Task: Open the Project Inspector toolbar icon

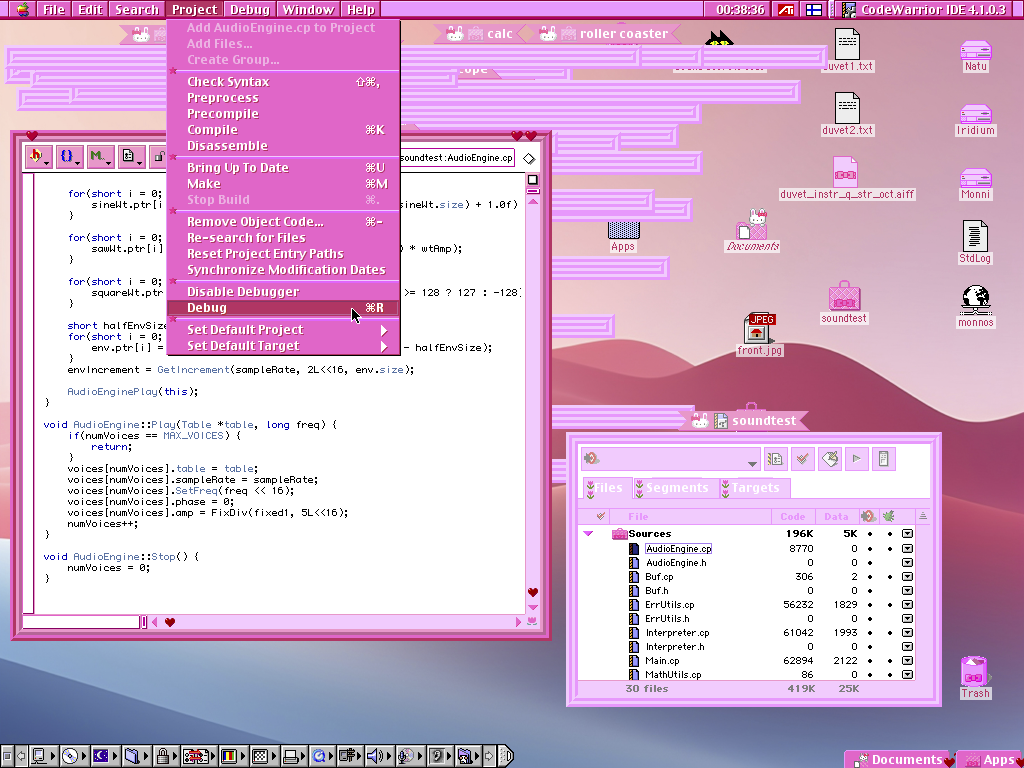Action: click(x=883, y=459)
